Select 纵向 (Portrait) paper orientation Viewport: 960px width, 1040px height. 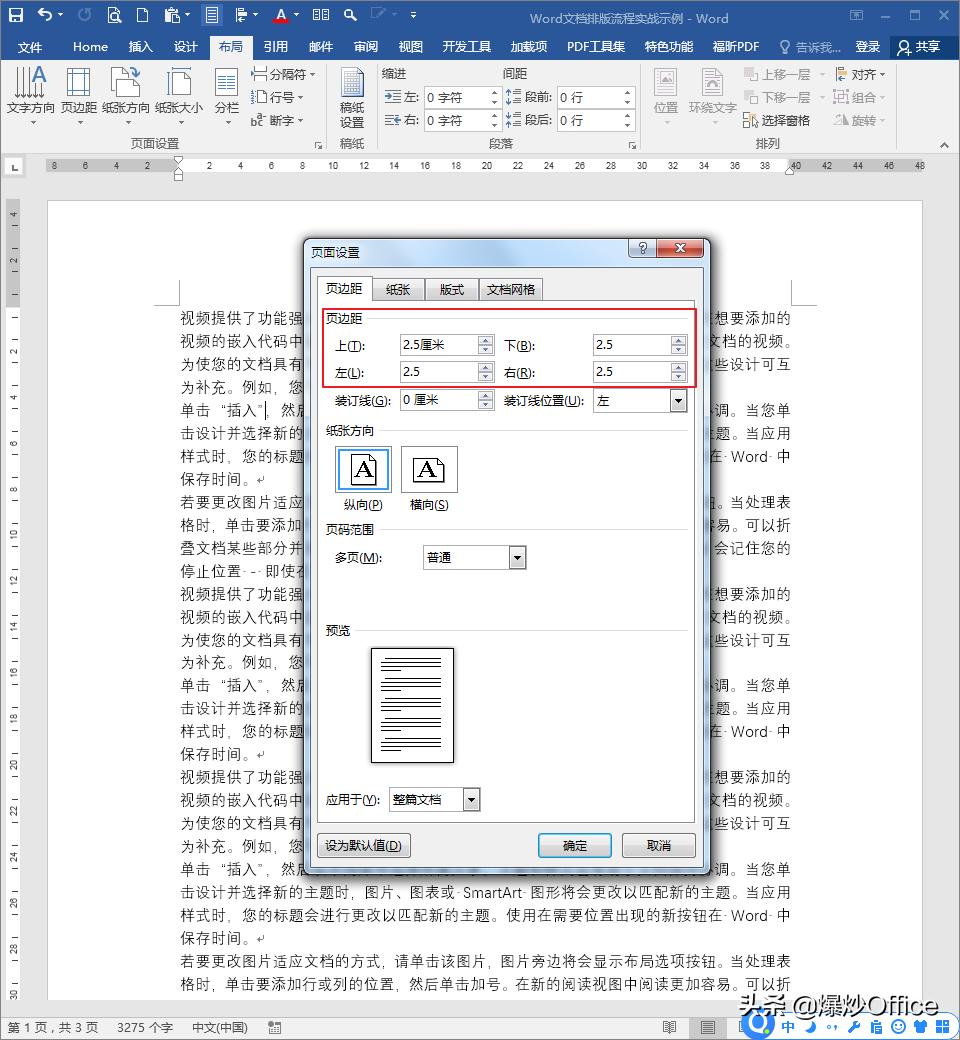tap(362, 469)
